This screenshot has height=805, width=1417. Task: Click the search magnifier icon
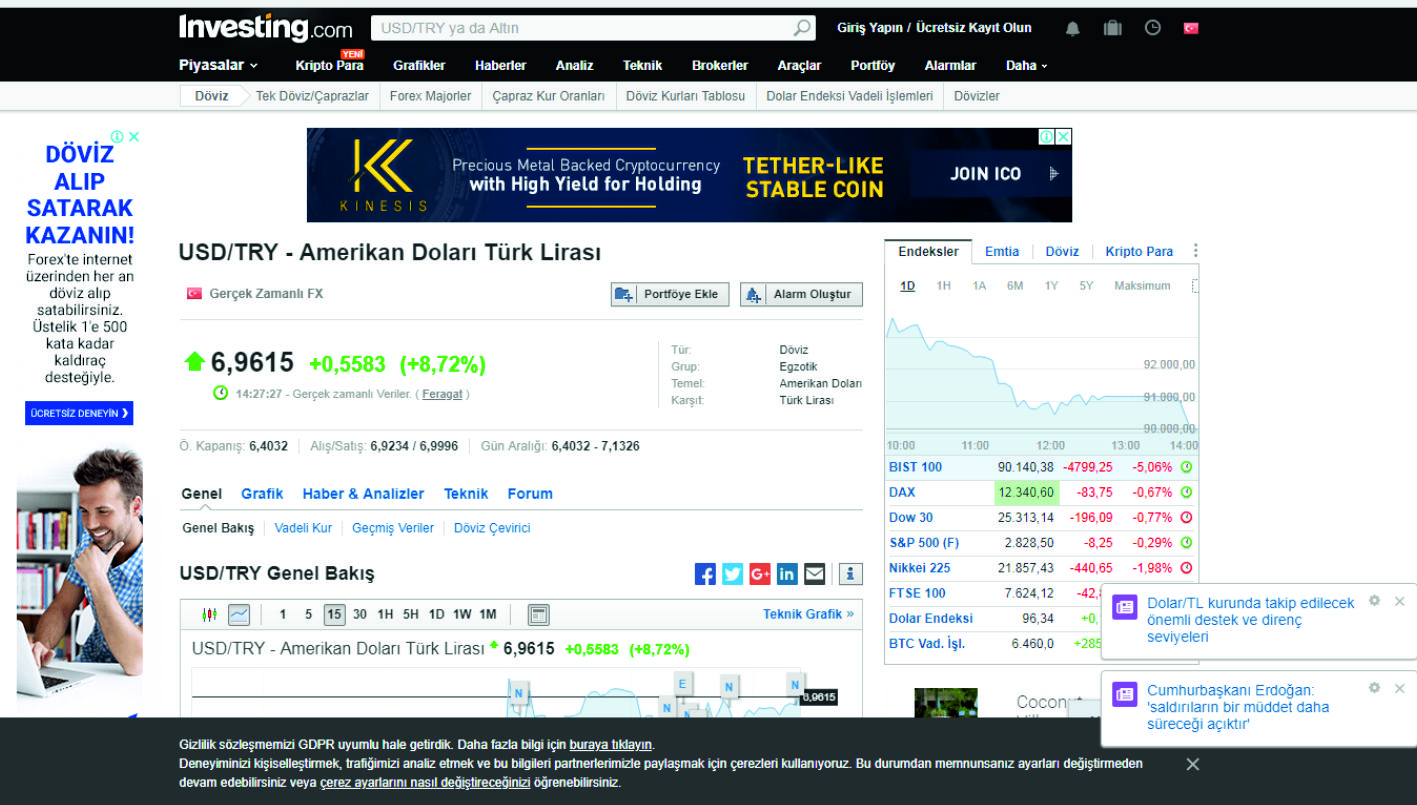(802, 28)
